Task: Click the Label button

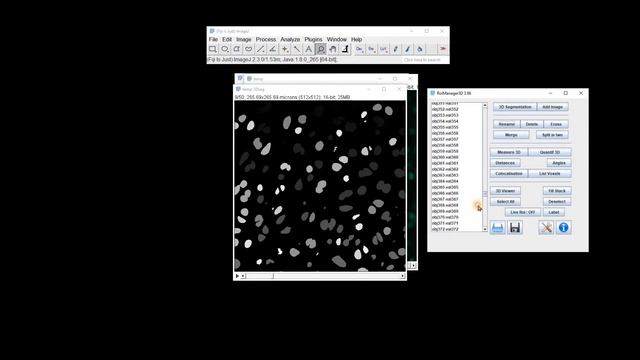Action: (x=554, y=212)
